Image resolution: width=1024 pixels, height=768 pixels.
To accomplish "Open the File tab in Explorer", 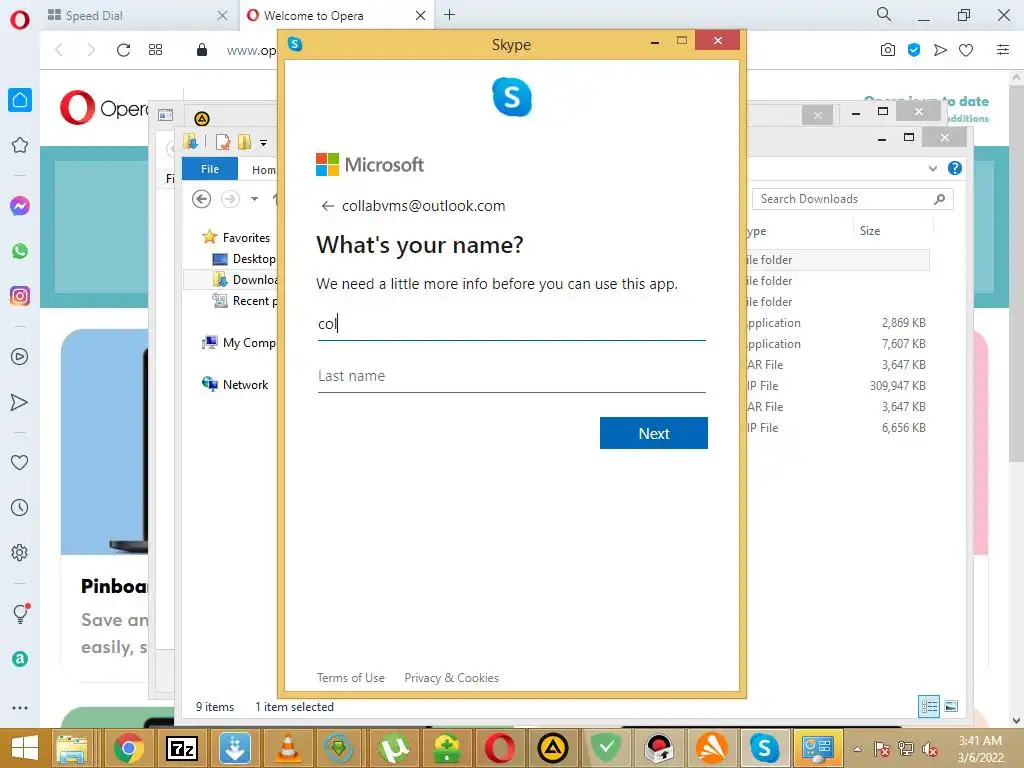I will [210, 169].
